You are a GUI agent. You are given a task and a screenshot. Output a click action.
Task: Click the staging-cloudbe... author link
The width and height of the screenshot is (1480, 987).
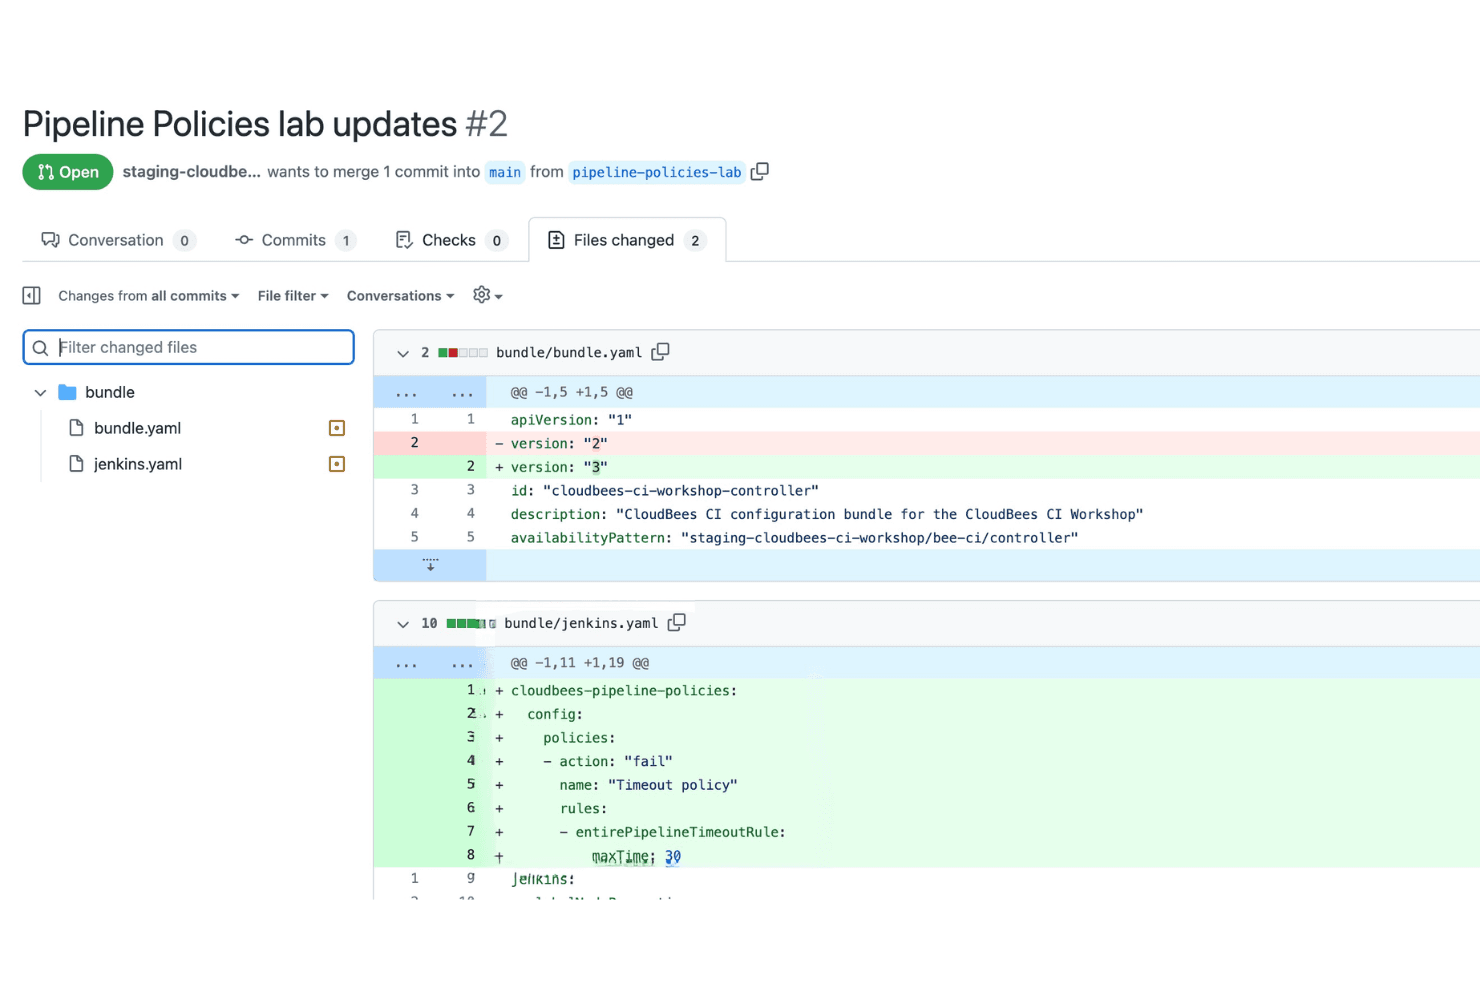pyautogui.click(x=191, y=172)
